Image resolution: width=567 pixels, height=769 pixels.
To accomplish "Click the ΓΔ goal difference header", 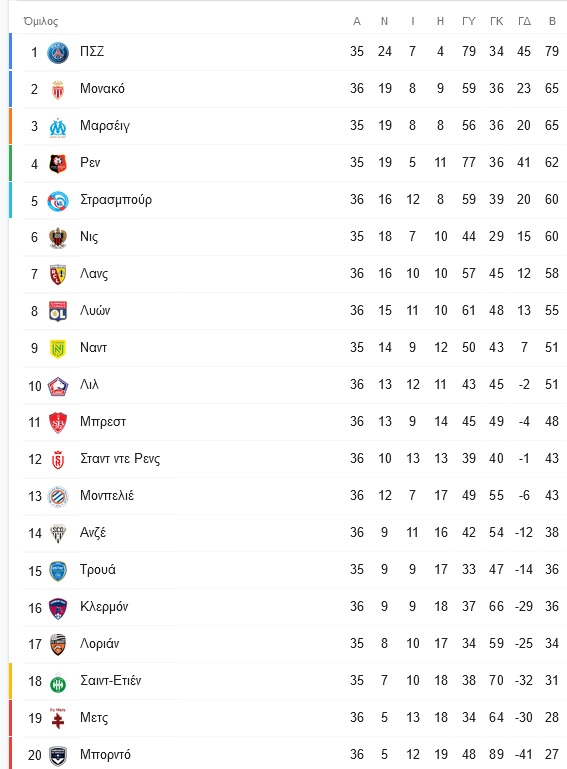I will click(x=524, y=21).
